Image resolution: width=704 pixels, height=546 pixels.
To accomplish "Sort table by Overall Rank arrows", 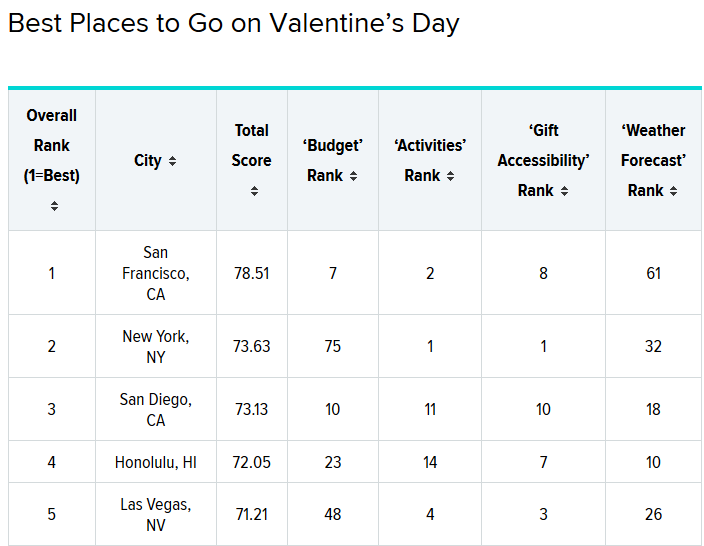I will pos(54,206).
